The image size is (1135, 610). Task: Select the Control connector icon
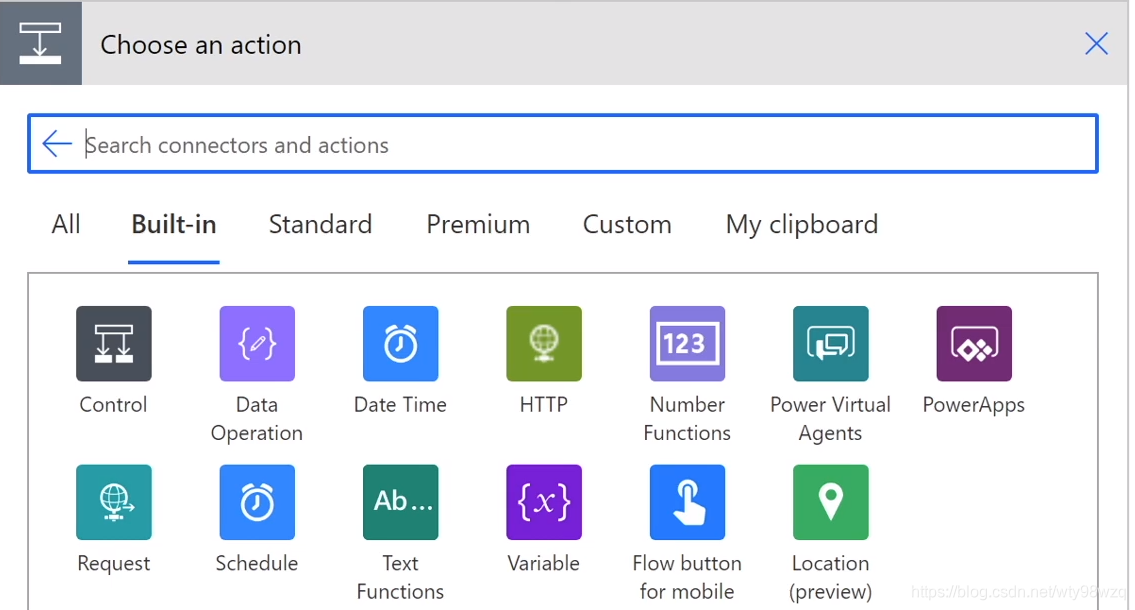(x=114, y=344)
